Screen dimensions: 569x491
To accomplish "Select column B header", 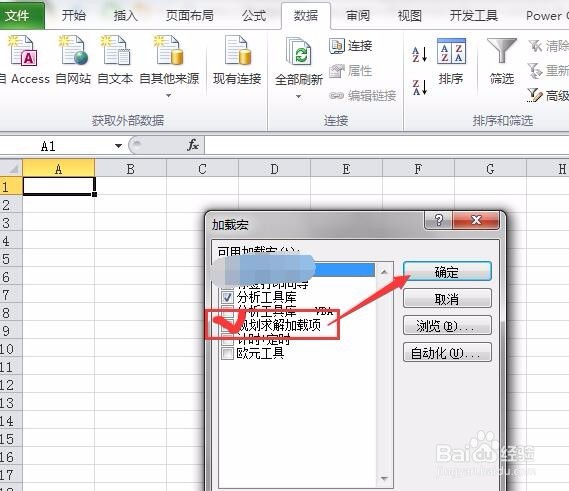I will (131, 169).
